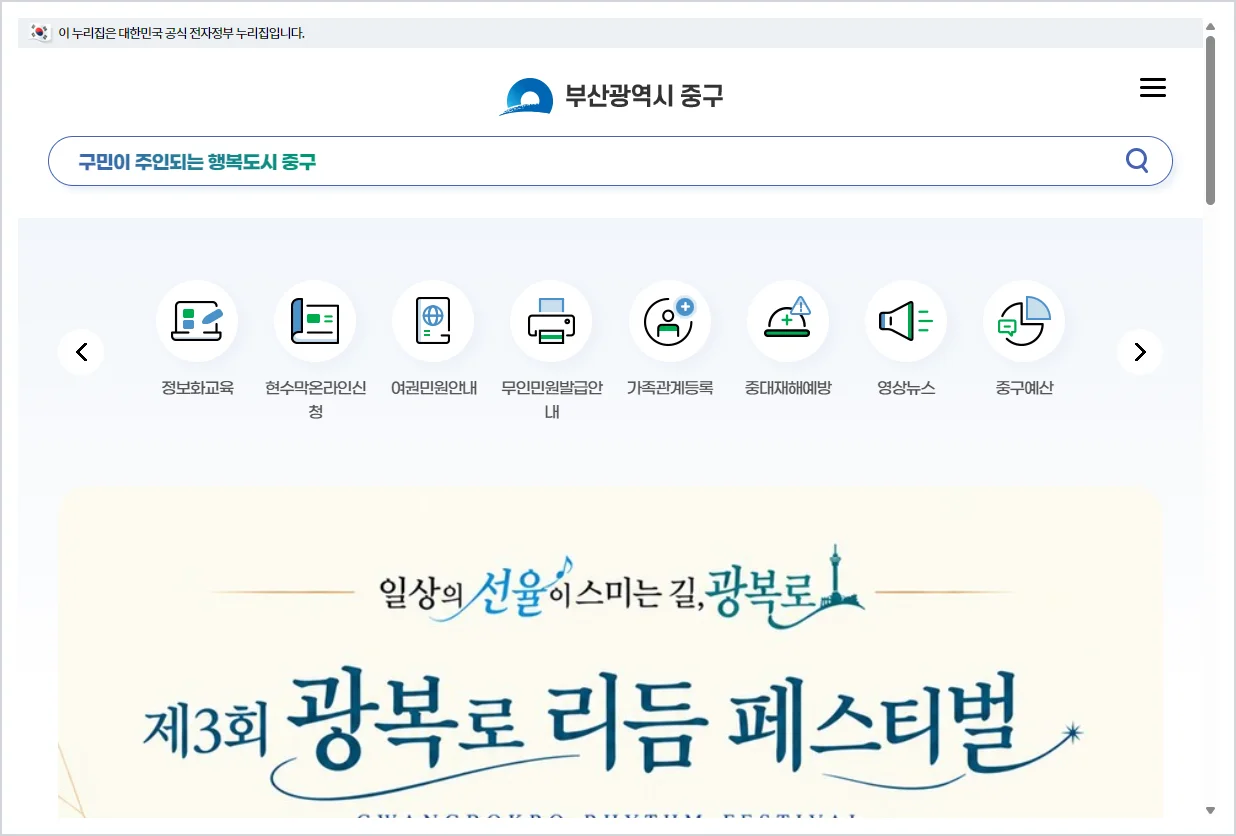Viewport: 1236px width, 836px height.
Task: Open the hamburger menu
Action: click(x=1153, y=88)
